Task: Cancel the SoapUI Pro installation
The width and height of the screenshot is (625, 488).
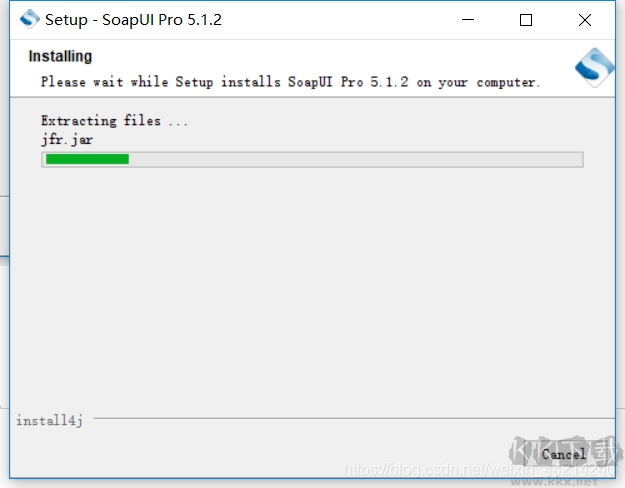Action: pyautogui.click(x=563, y=453)
